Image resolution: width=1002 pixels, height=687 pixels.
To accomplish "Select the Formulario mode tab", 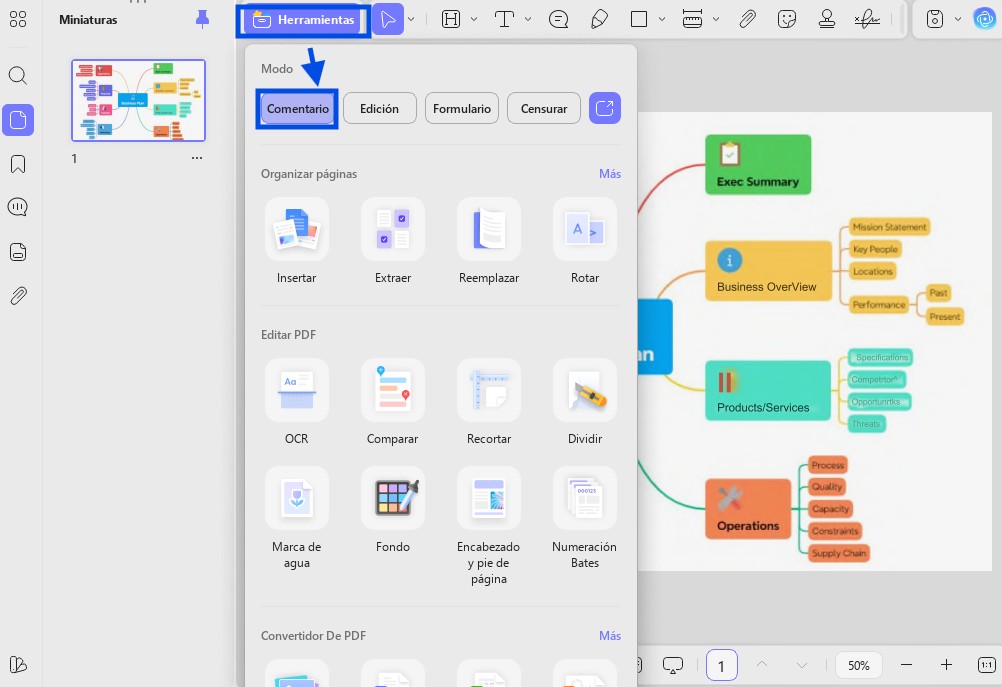I will [462, 109].
